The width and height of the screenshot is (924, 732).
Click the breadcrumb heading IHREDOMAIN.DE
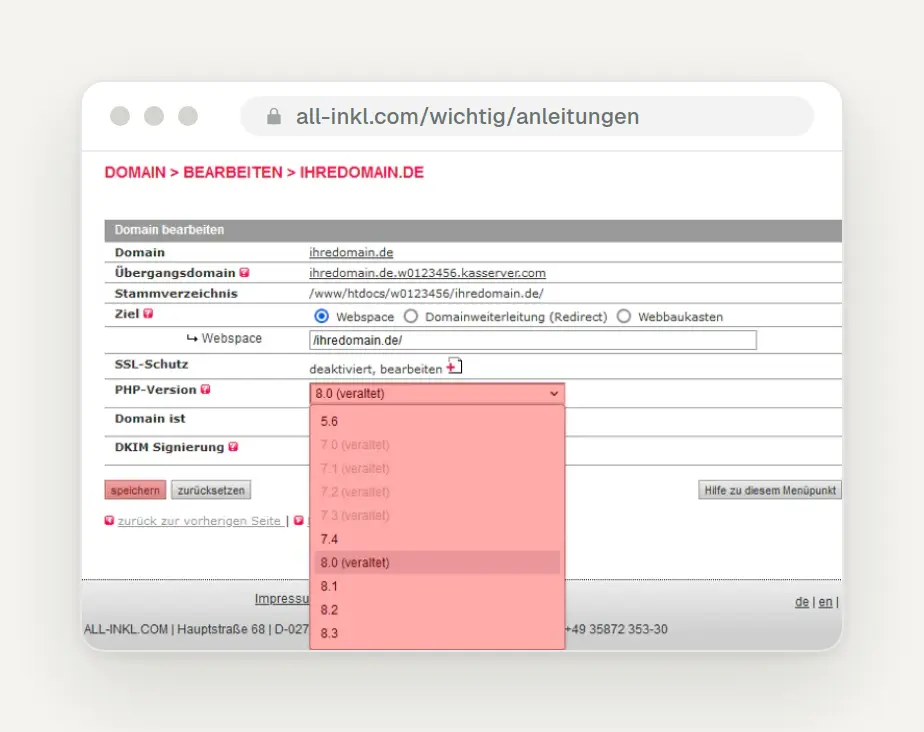(362, 172)
